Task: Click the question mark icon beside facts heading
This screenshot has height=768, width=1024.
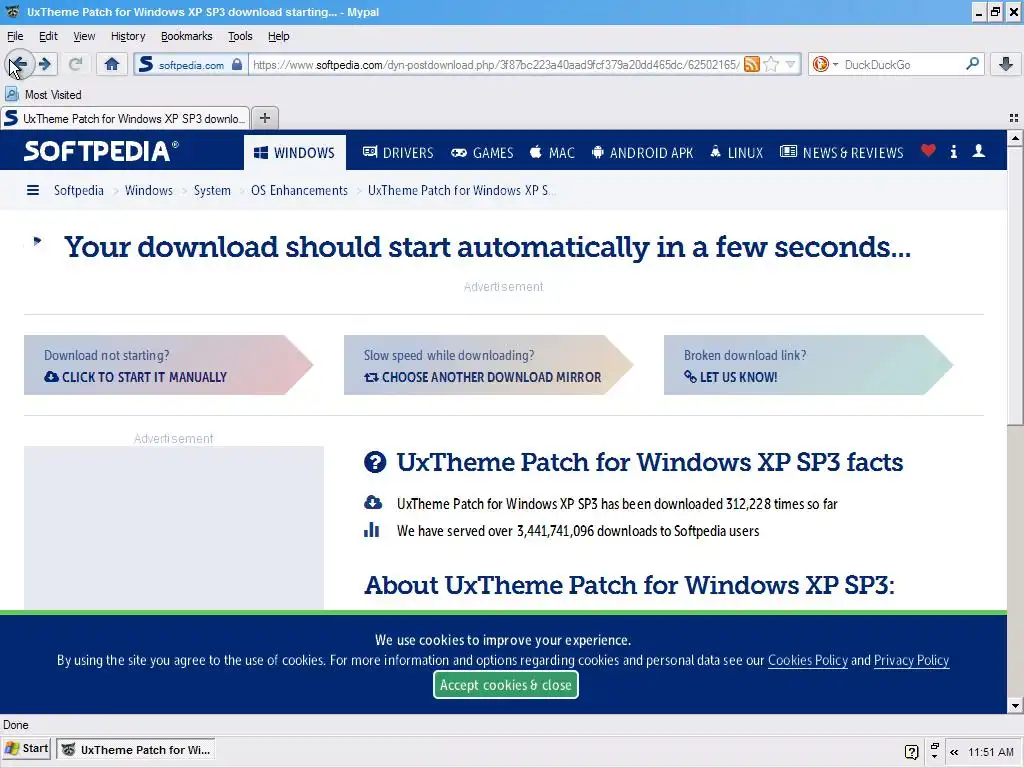Action: 375,462
